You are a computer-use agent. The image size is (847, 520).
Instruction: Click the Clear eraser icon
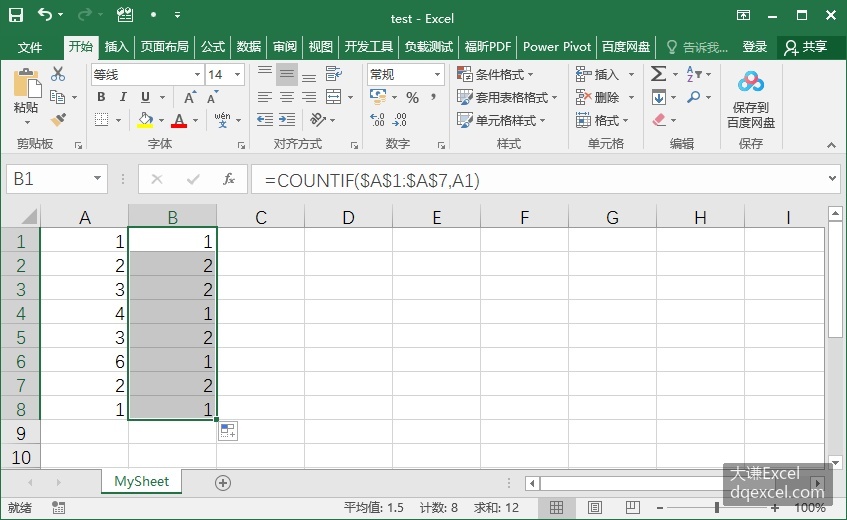pyautogui.click(x=659, y=120)
